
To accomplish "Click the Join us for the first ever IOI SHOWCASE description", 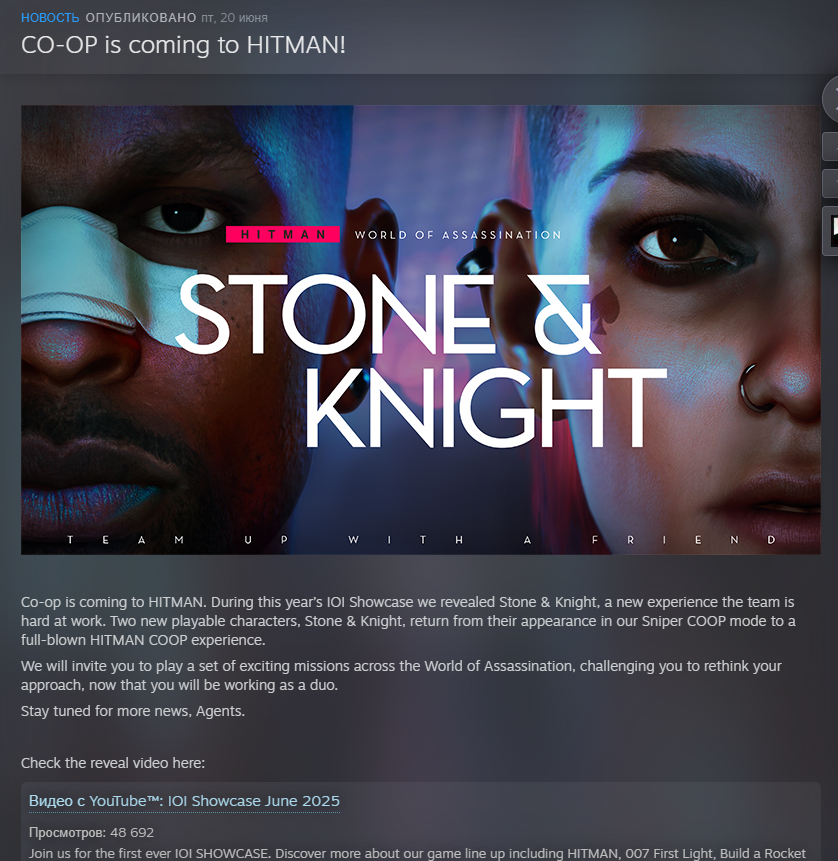I will (x=417, y=853).
